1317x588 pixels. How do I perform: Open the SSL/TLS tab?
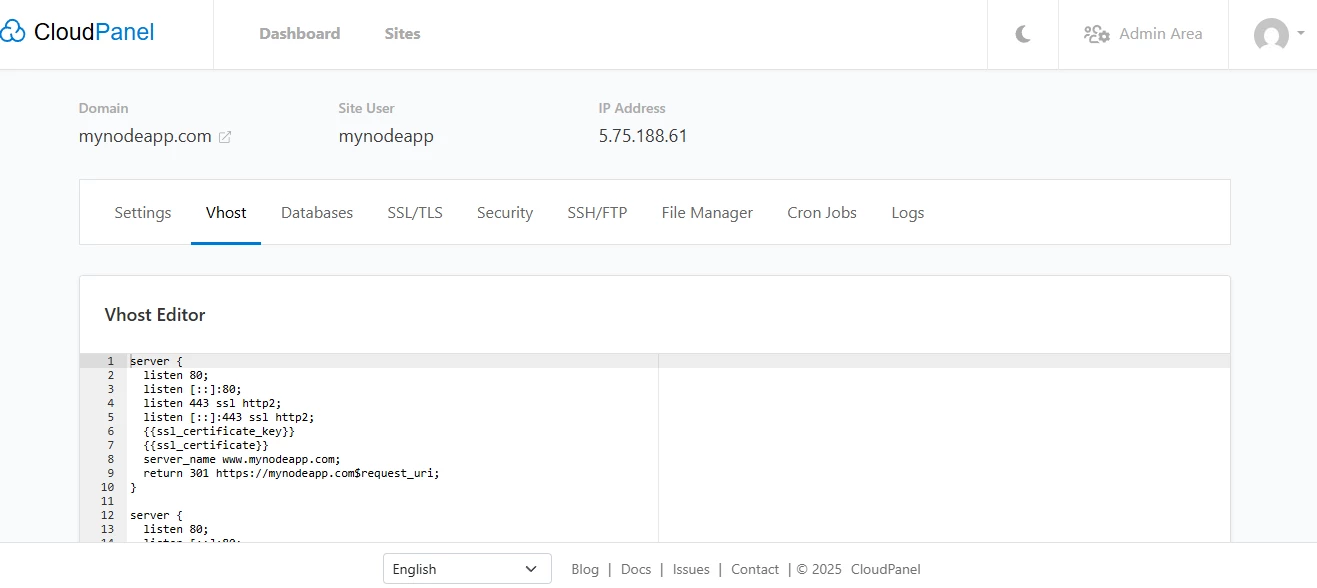[x=414, y=212]
